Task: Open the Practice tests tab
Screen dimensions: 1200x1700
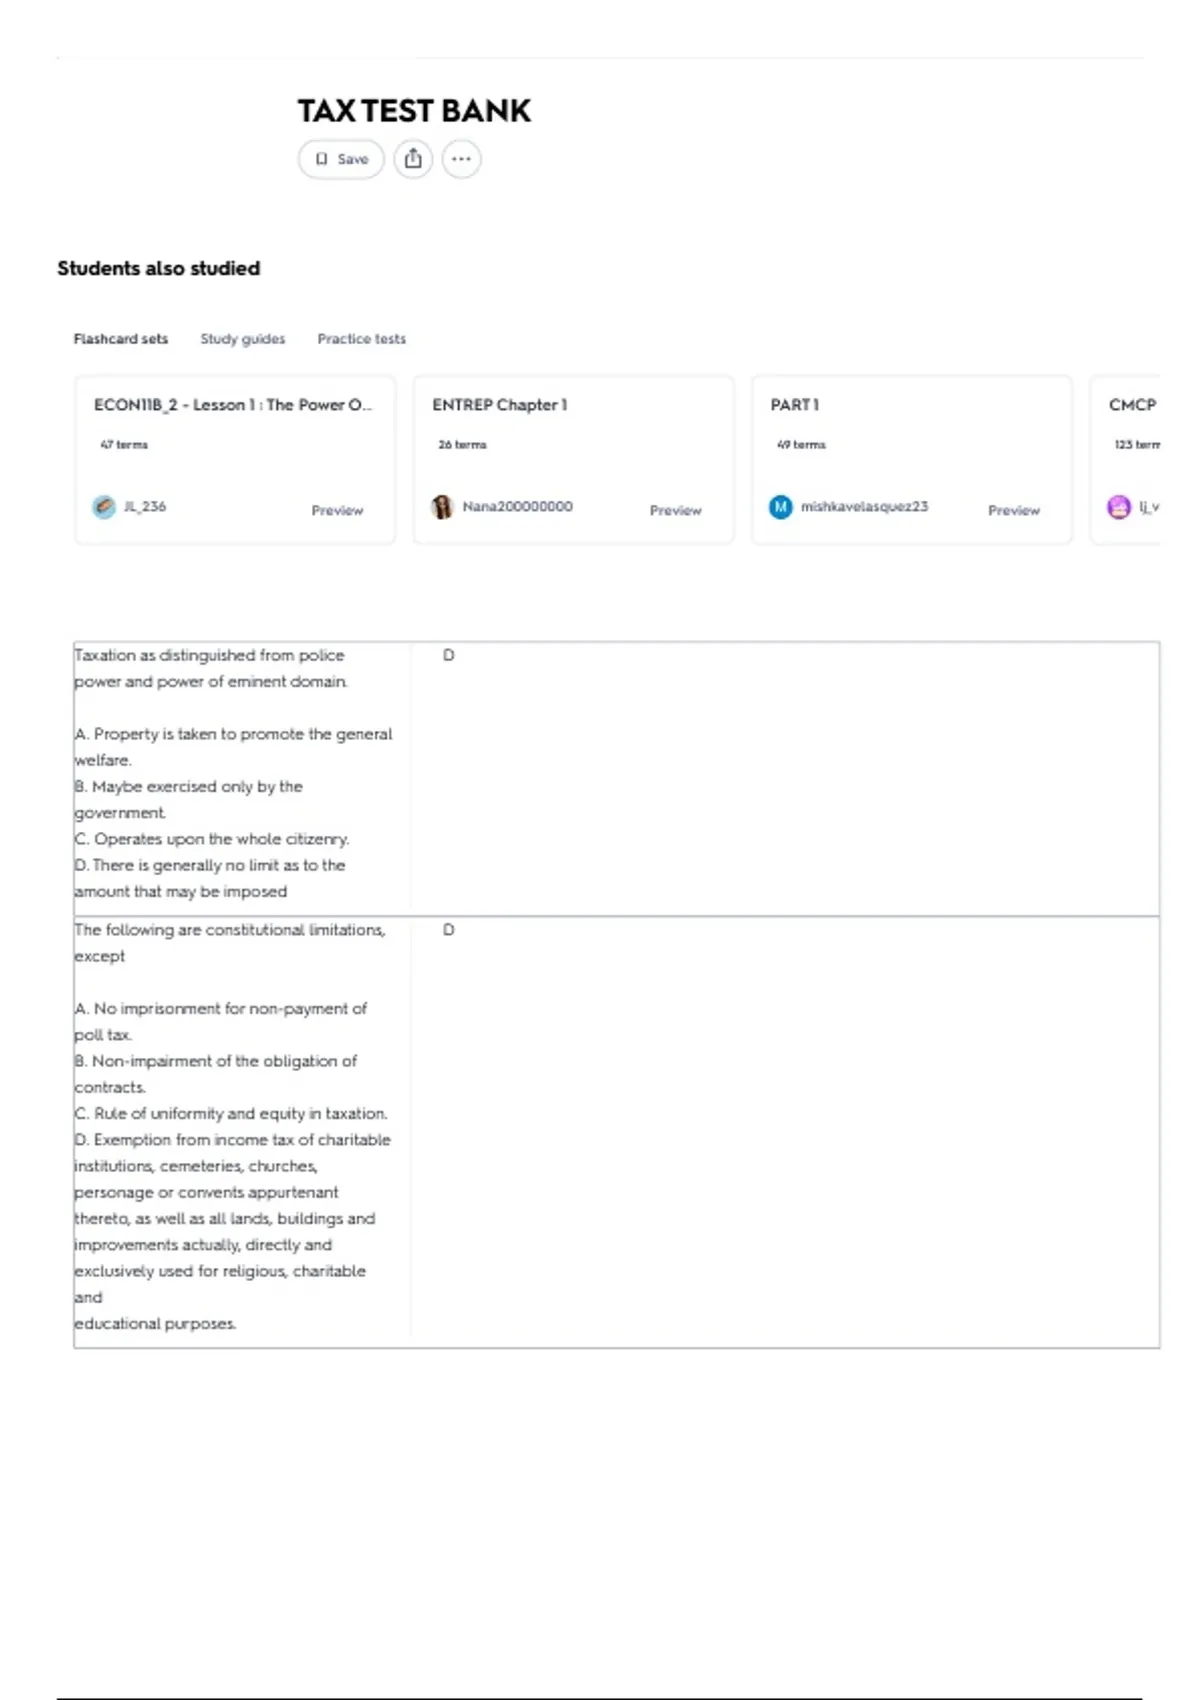Action: click(x=362, y=339)
